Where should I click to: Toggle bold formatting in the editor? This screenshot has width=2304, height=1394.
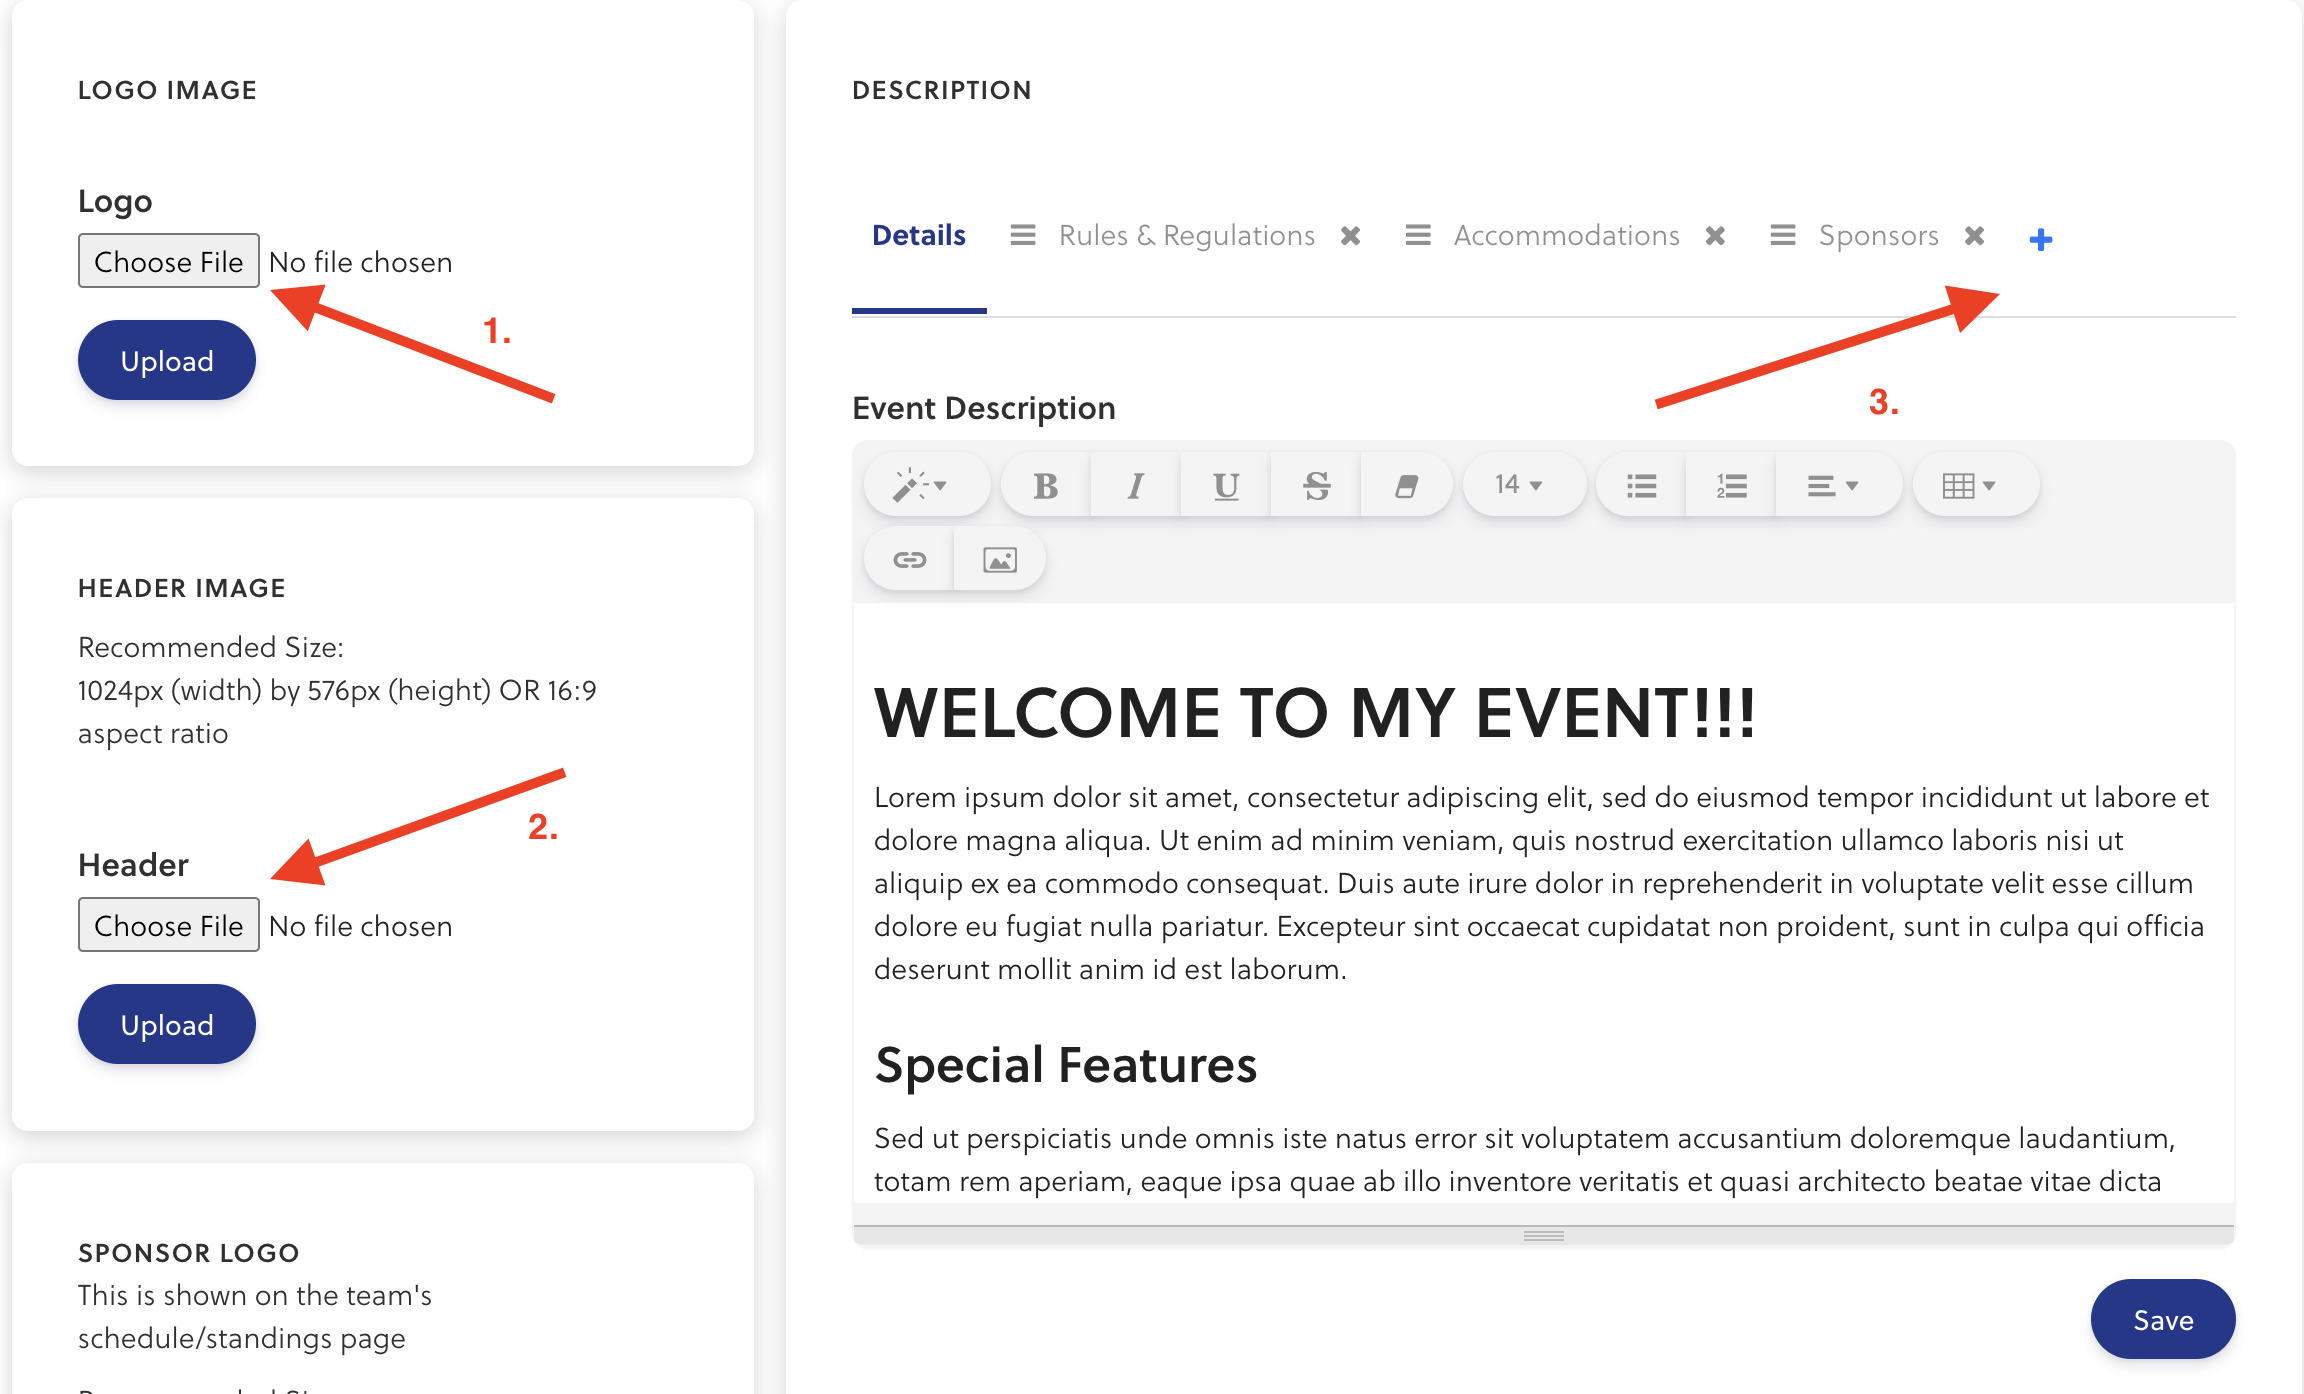point(1044,484)
